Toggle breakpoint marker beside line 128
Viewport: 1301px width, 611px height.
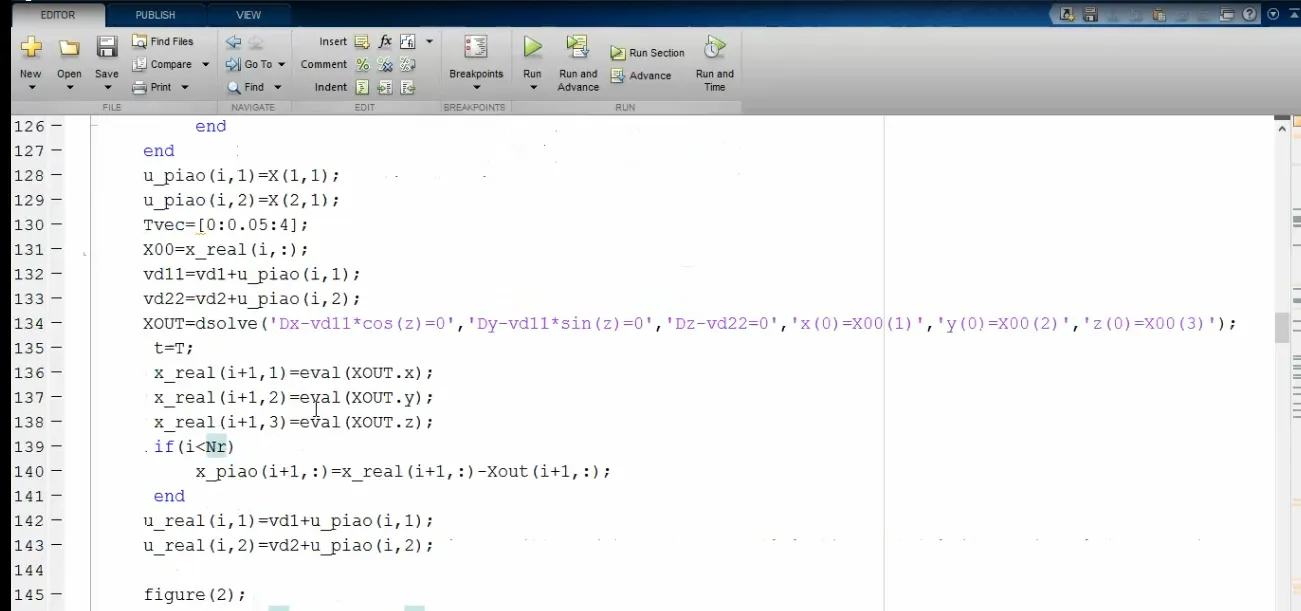coord(56,175)
